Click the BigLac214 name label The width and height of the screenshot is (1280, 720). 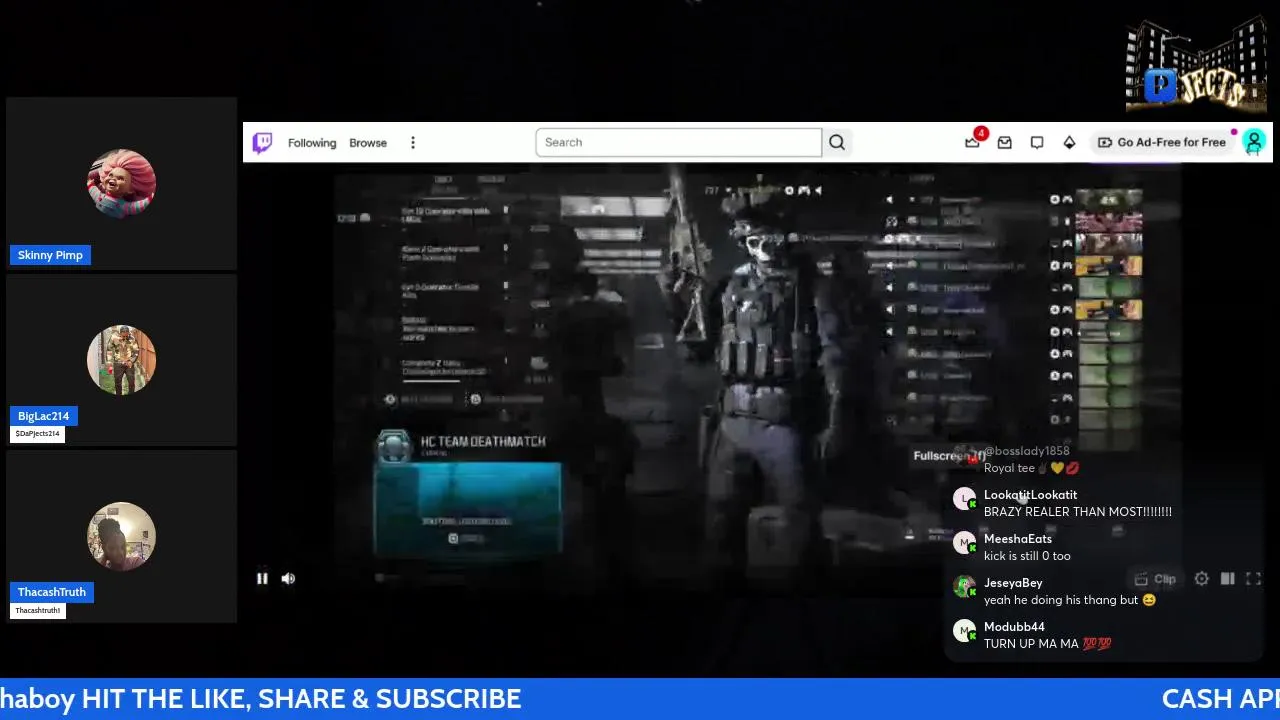[43, 416]
